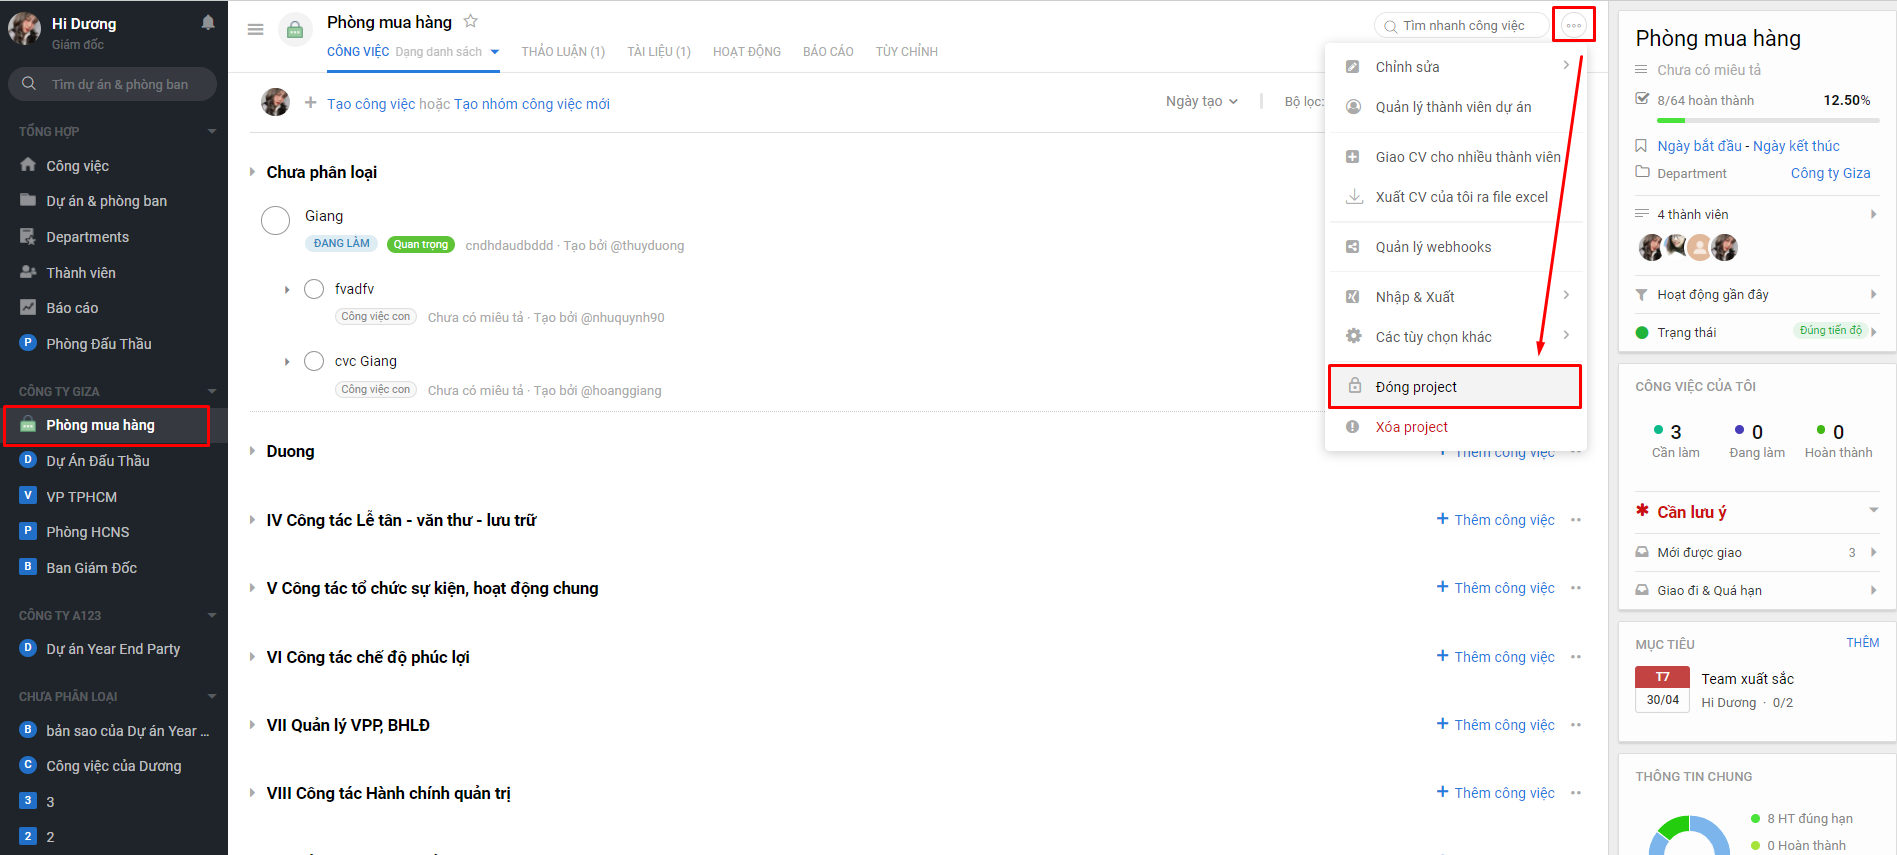This screenshot has width=1897, height=855.
Task: Switch to the TÀI LIỆU (1) tab
Action: [x=659, y=52]
